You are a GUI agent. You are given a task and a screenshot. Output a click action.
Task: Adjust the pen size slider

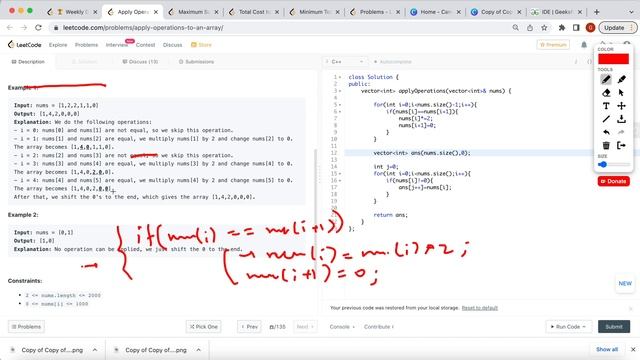614,164
